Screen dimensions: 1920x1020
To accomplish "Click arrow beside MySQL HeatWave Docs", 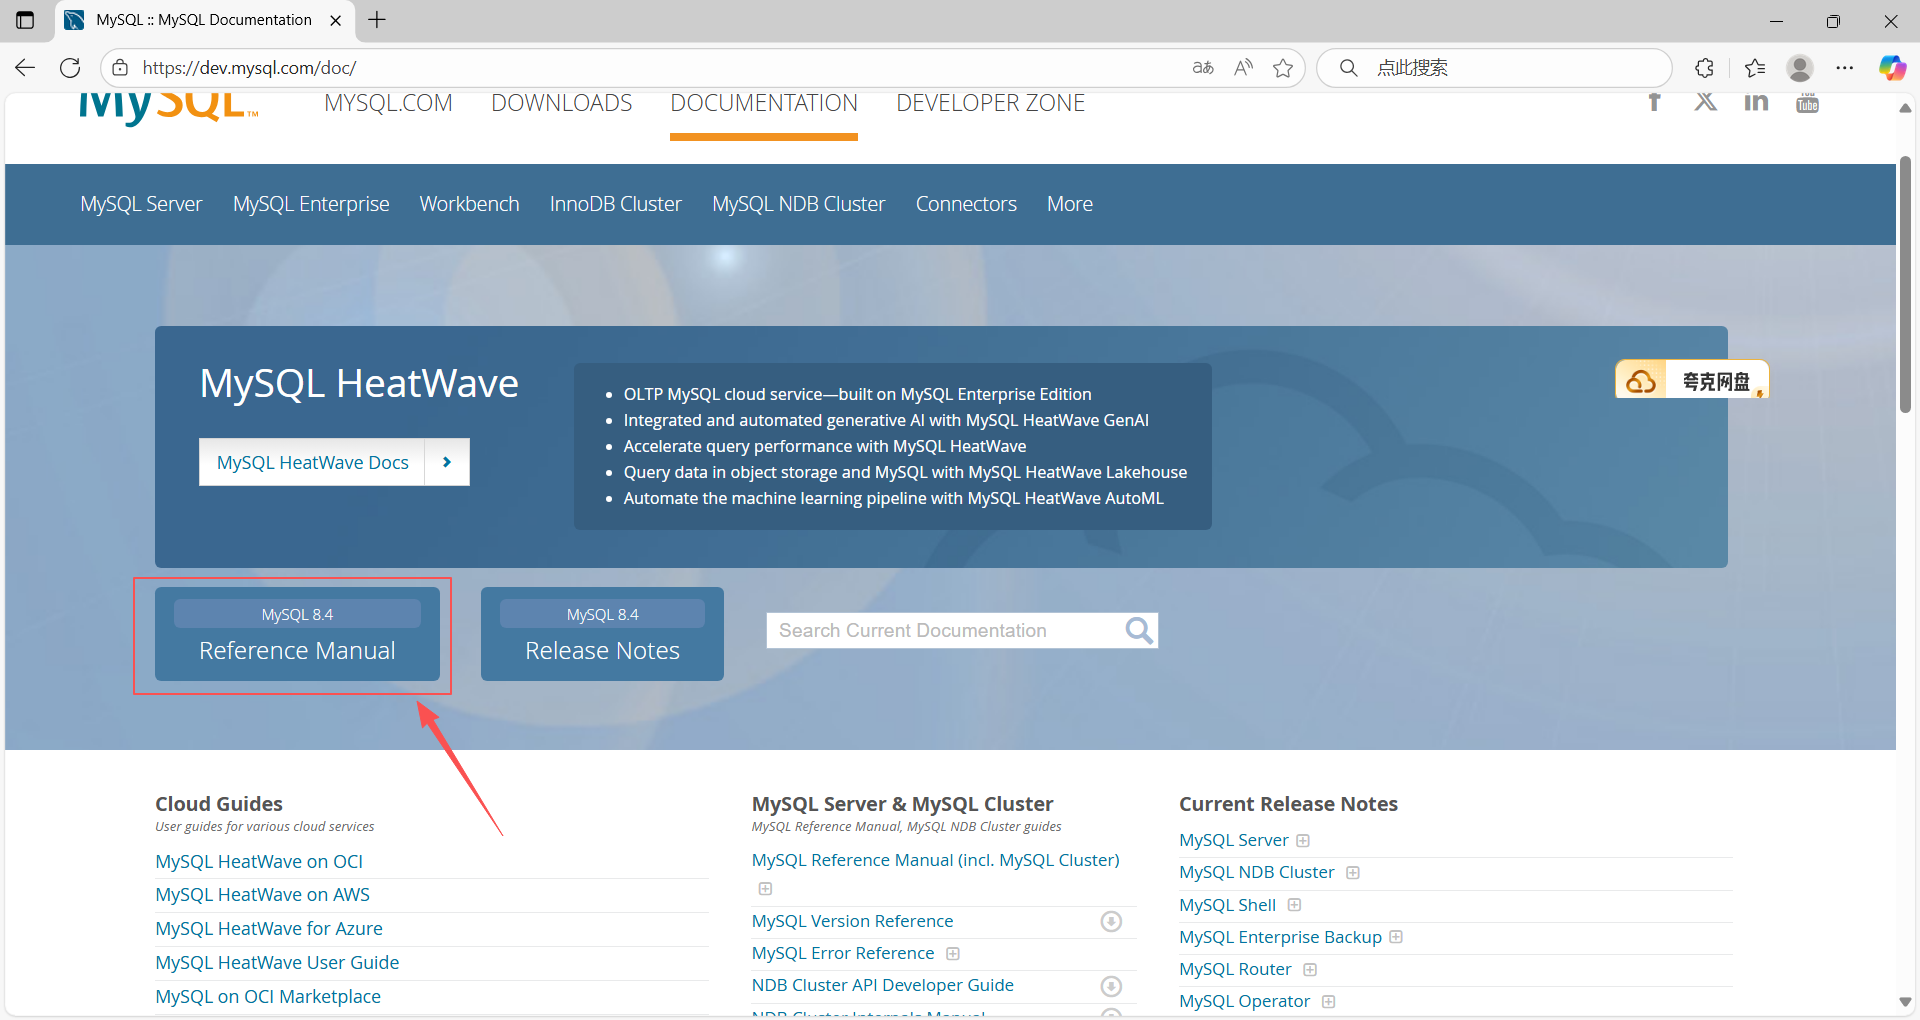I will (x=447, y=462).
